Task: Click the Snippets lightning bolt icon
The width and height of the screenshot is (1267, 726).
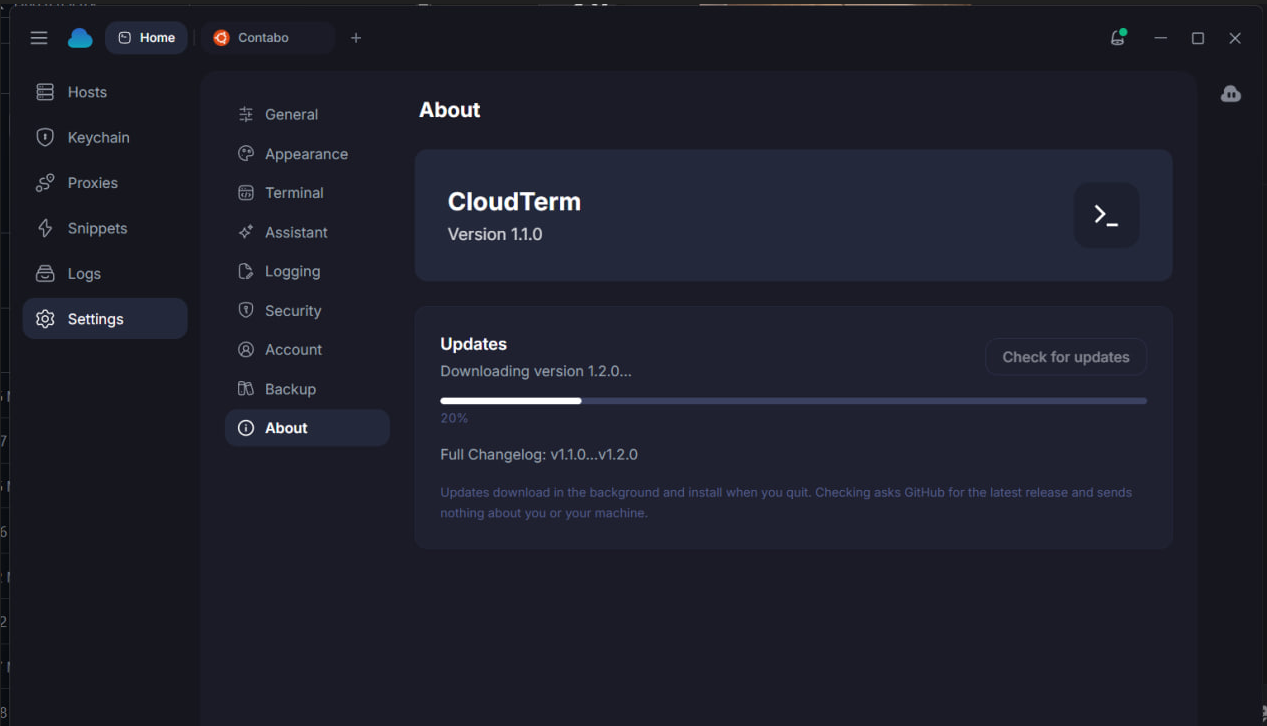Action: [45, 228]
